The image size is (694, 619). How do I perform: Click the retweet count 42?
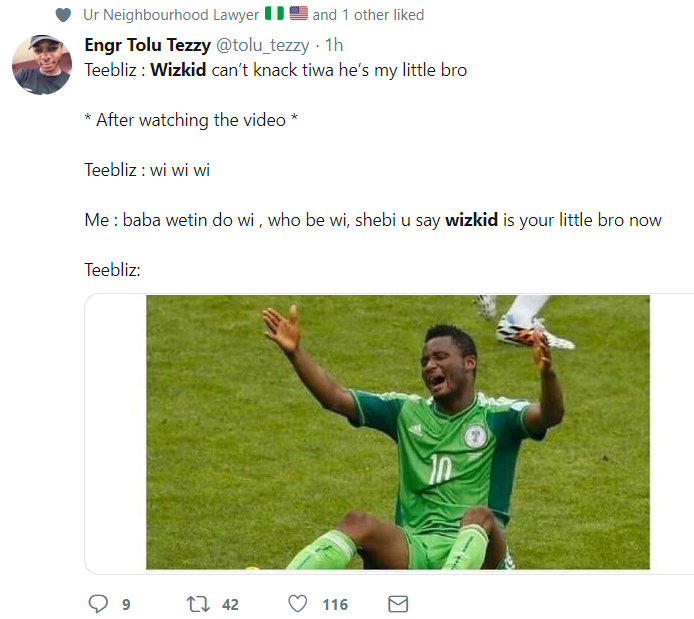(230, 605)
